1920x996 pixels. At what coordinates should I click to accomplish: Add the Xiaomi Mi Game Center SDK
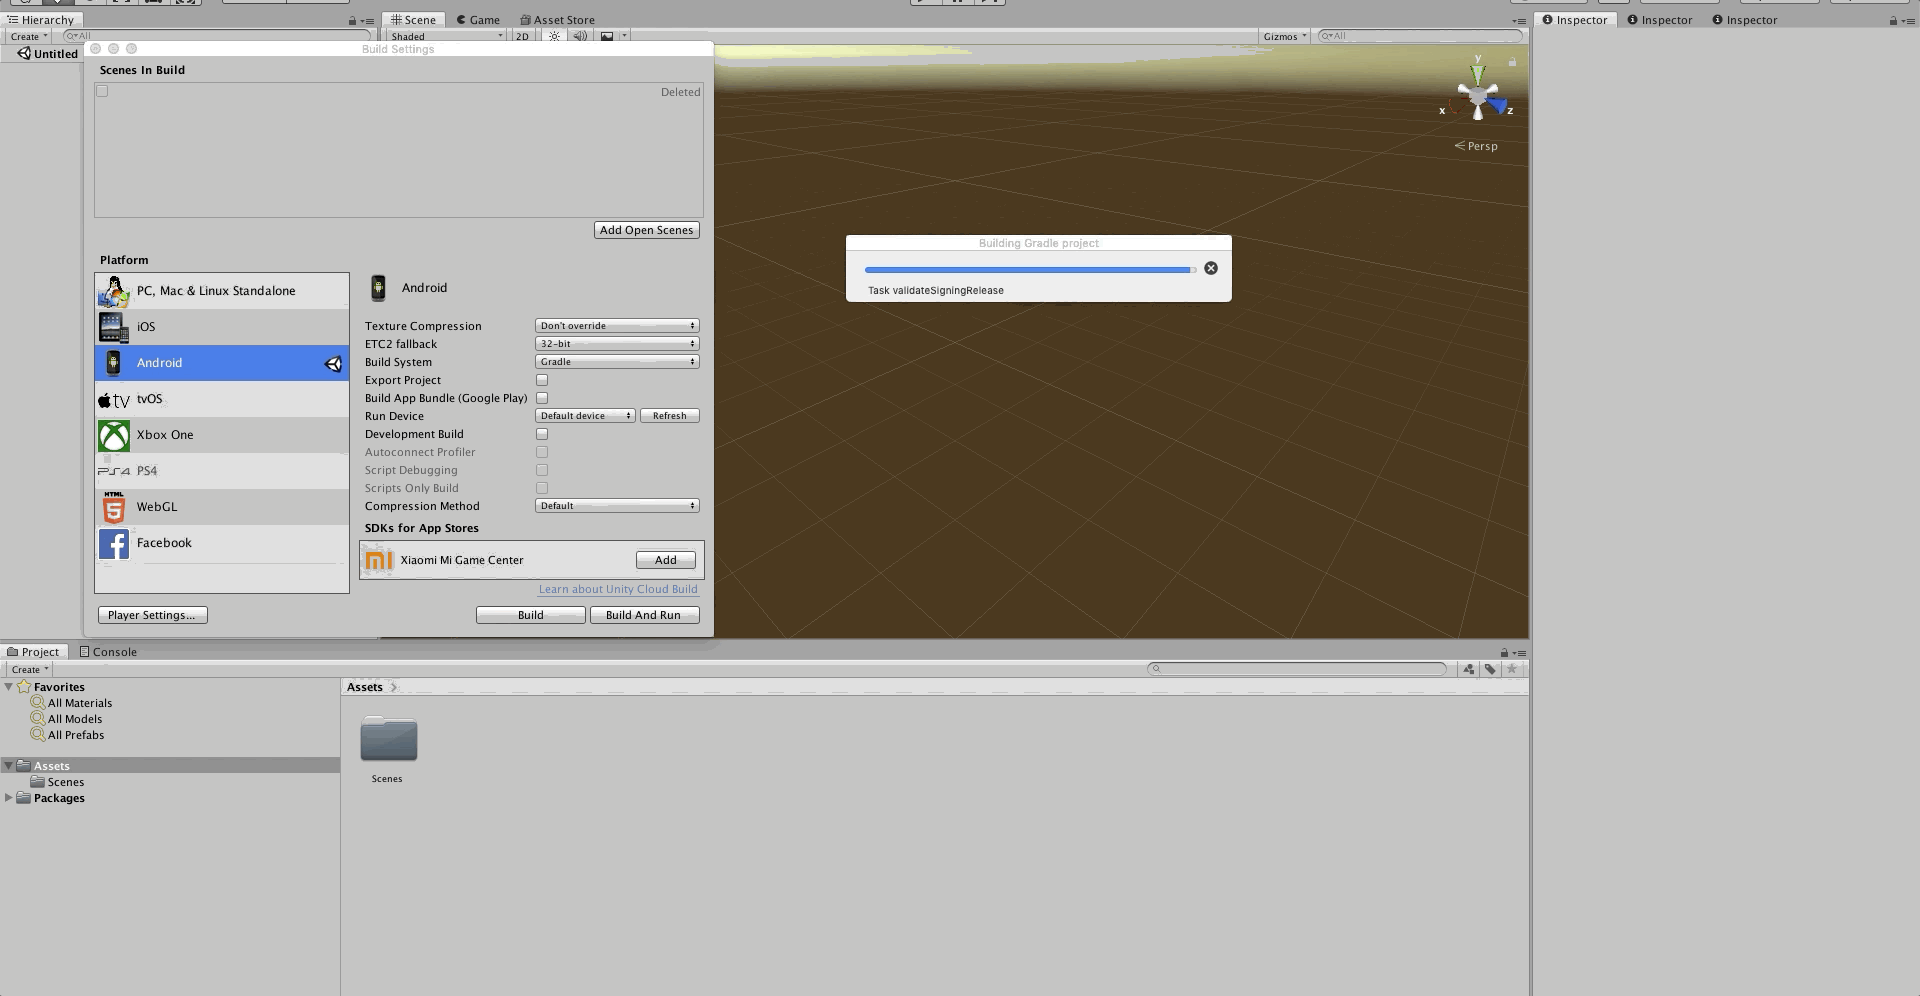pyautogui.click(x=666, y=560)
